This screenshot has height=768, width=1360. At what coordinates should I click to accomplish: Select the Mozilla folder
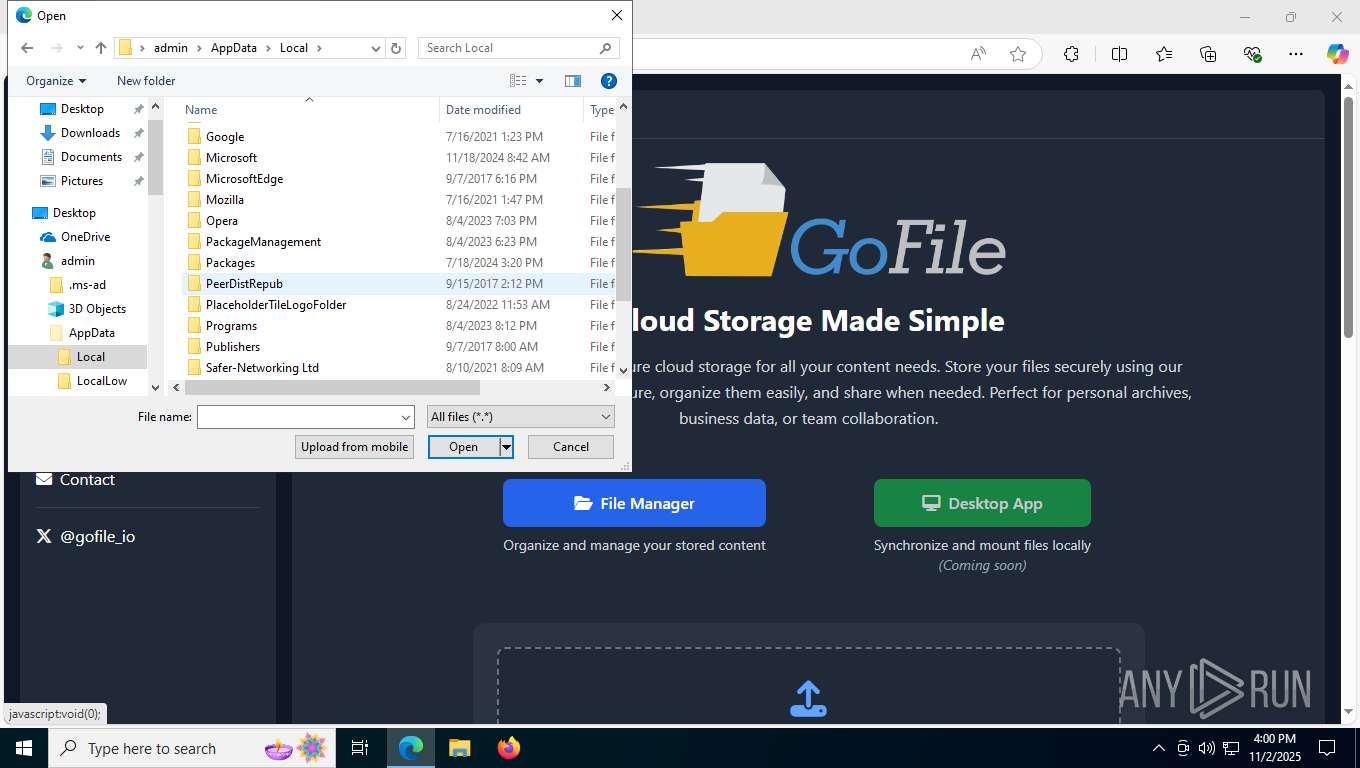click(225, 200)
